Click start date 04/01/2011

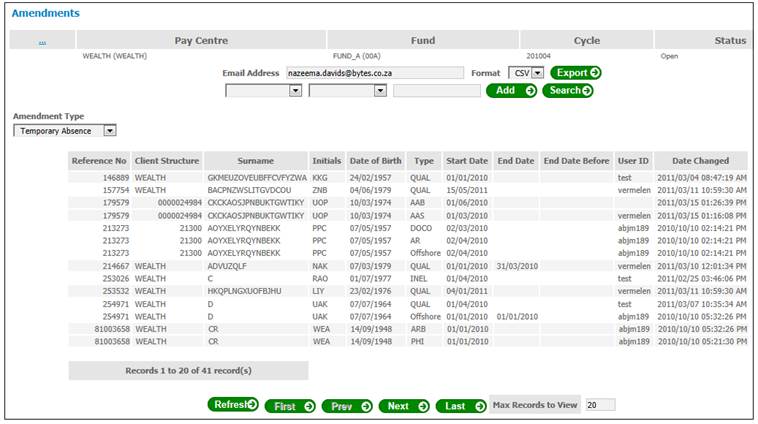[467, 291]
